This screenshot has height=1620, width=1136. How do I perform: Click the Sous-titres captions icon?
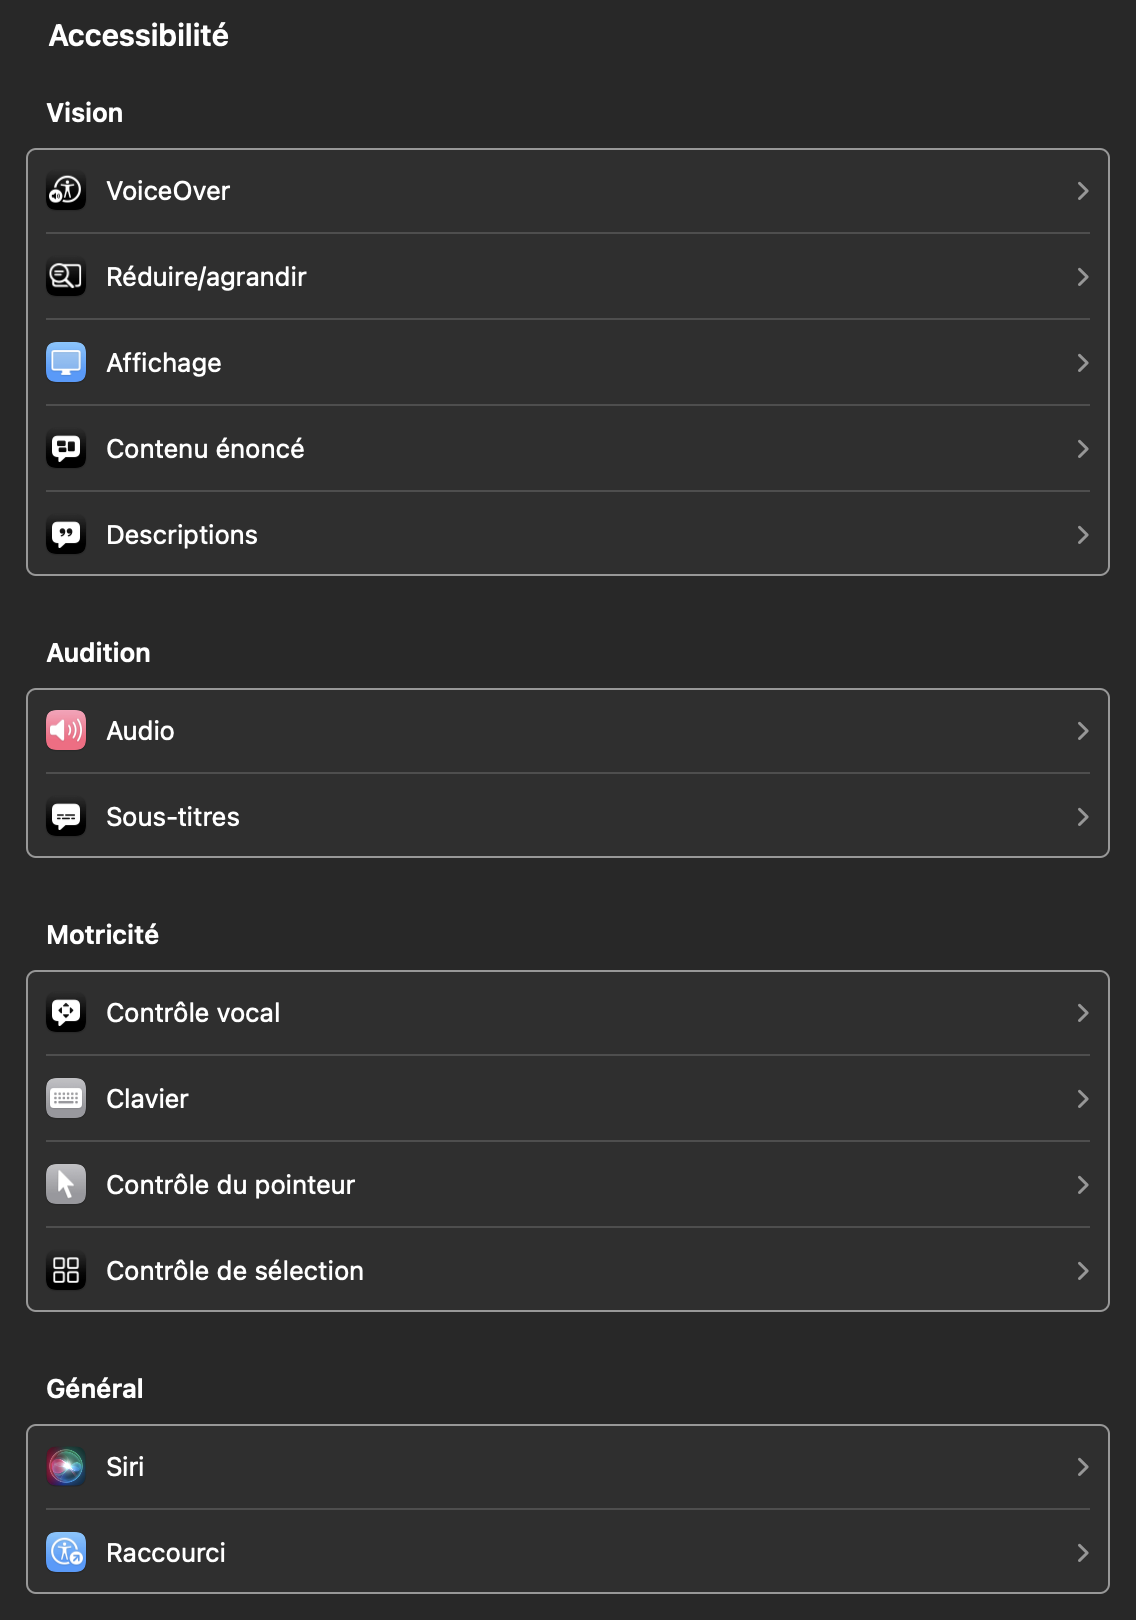click(66, 817)
